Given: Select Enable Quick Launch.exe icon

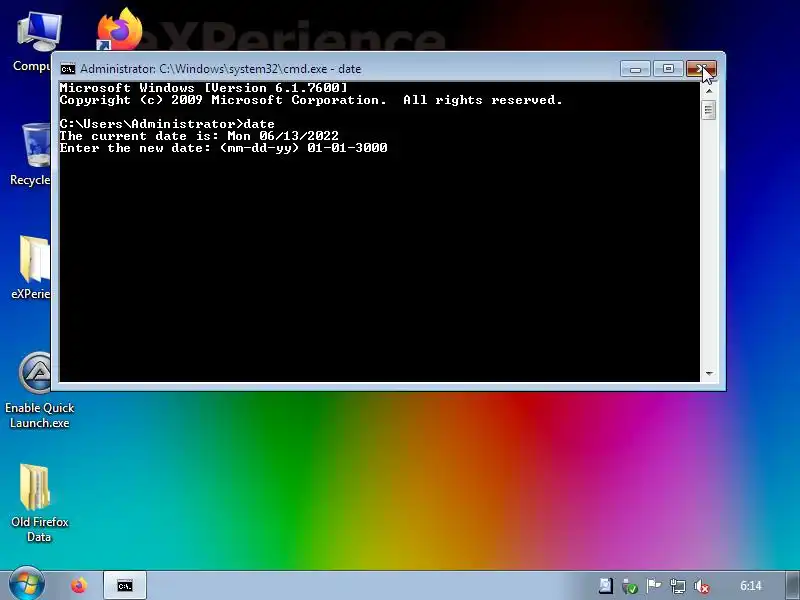Looking at the screenshot, I should (39, 390).
